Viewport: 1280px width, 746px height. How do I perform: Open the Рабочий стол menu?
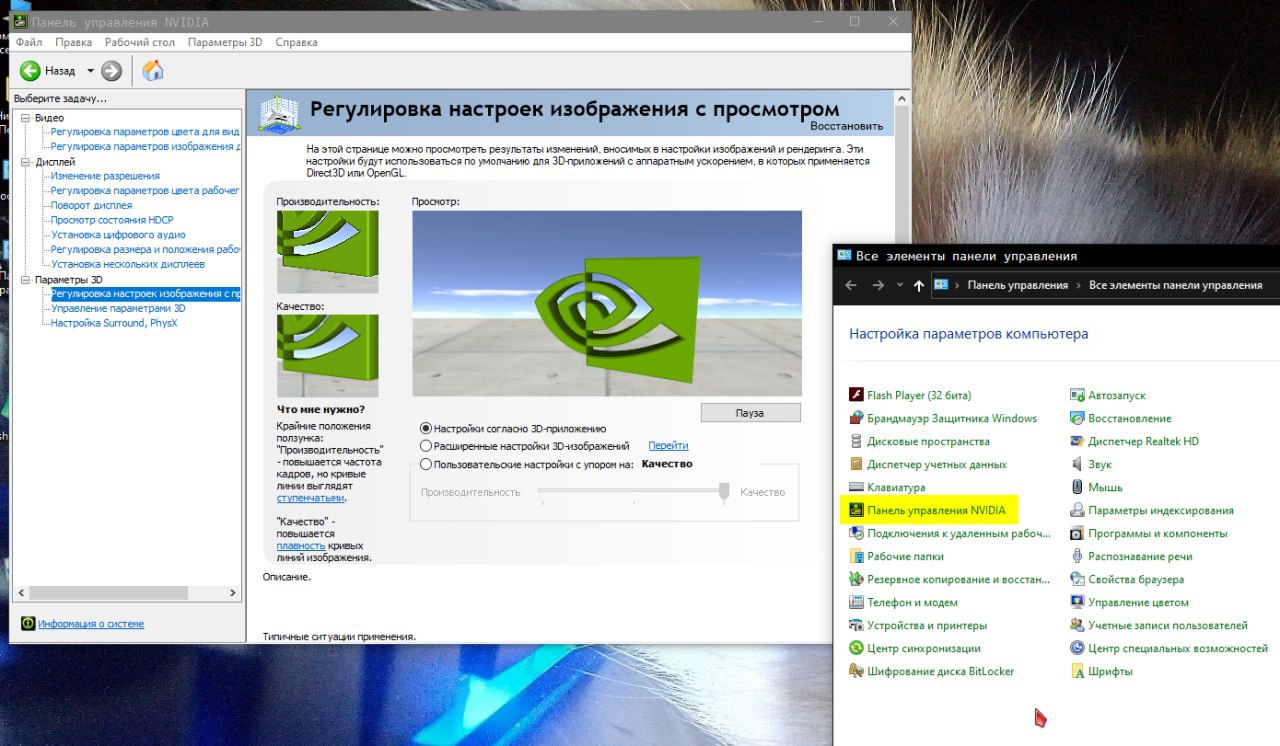tap(140, 42)
